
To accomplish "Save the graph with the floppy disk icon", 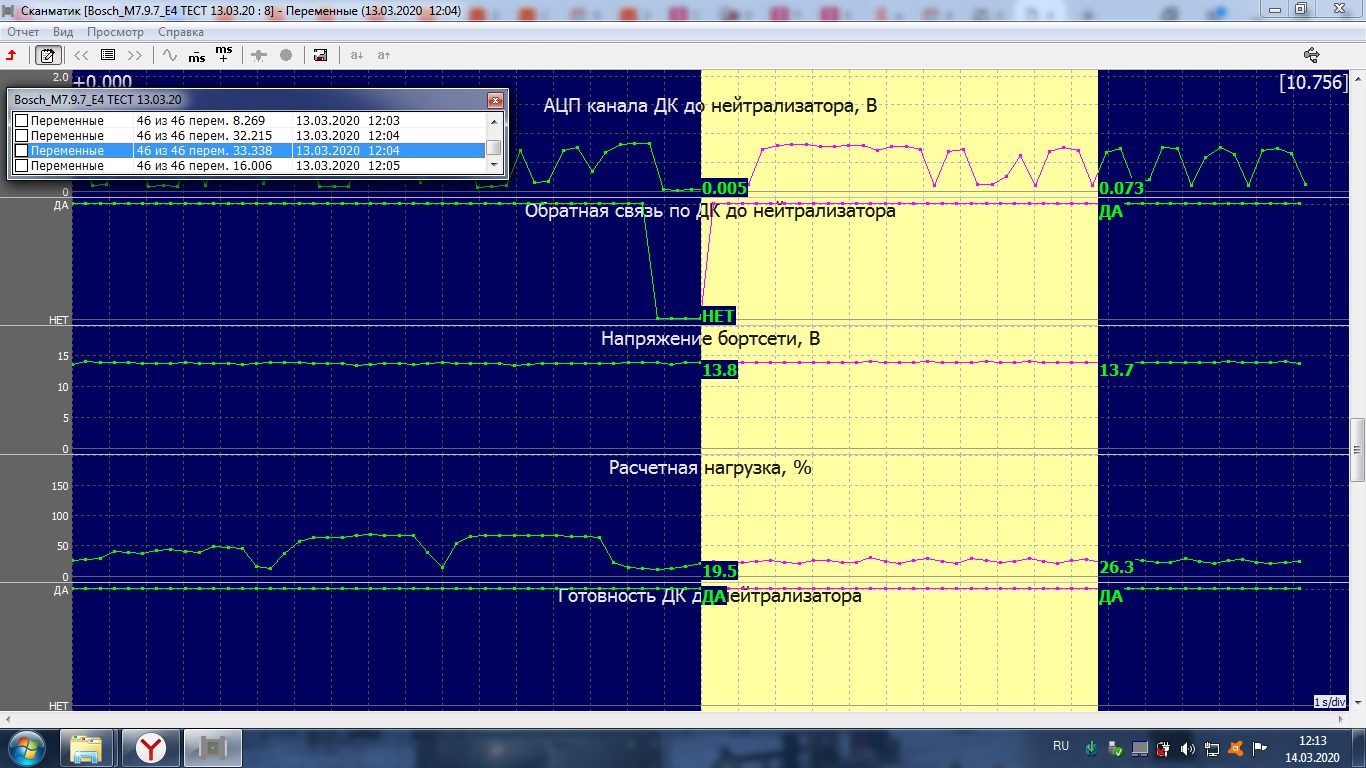I will 321,55.
